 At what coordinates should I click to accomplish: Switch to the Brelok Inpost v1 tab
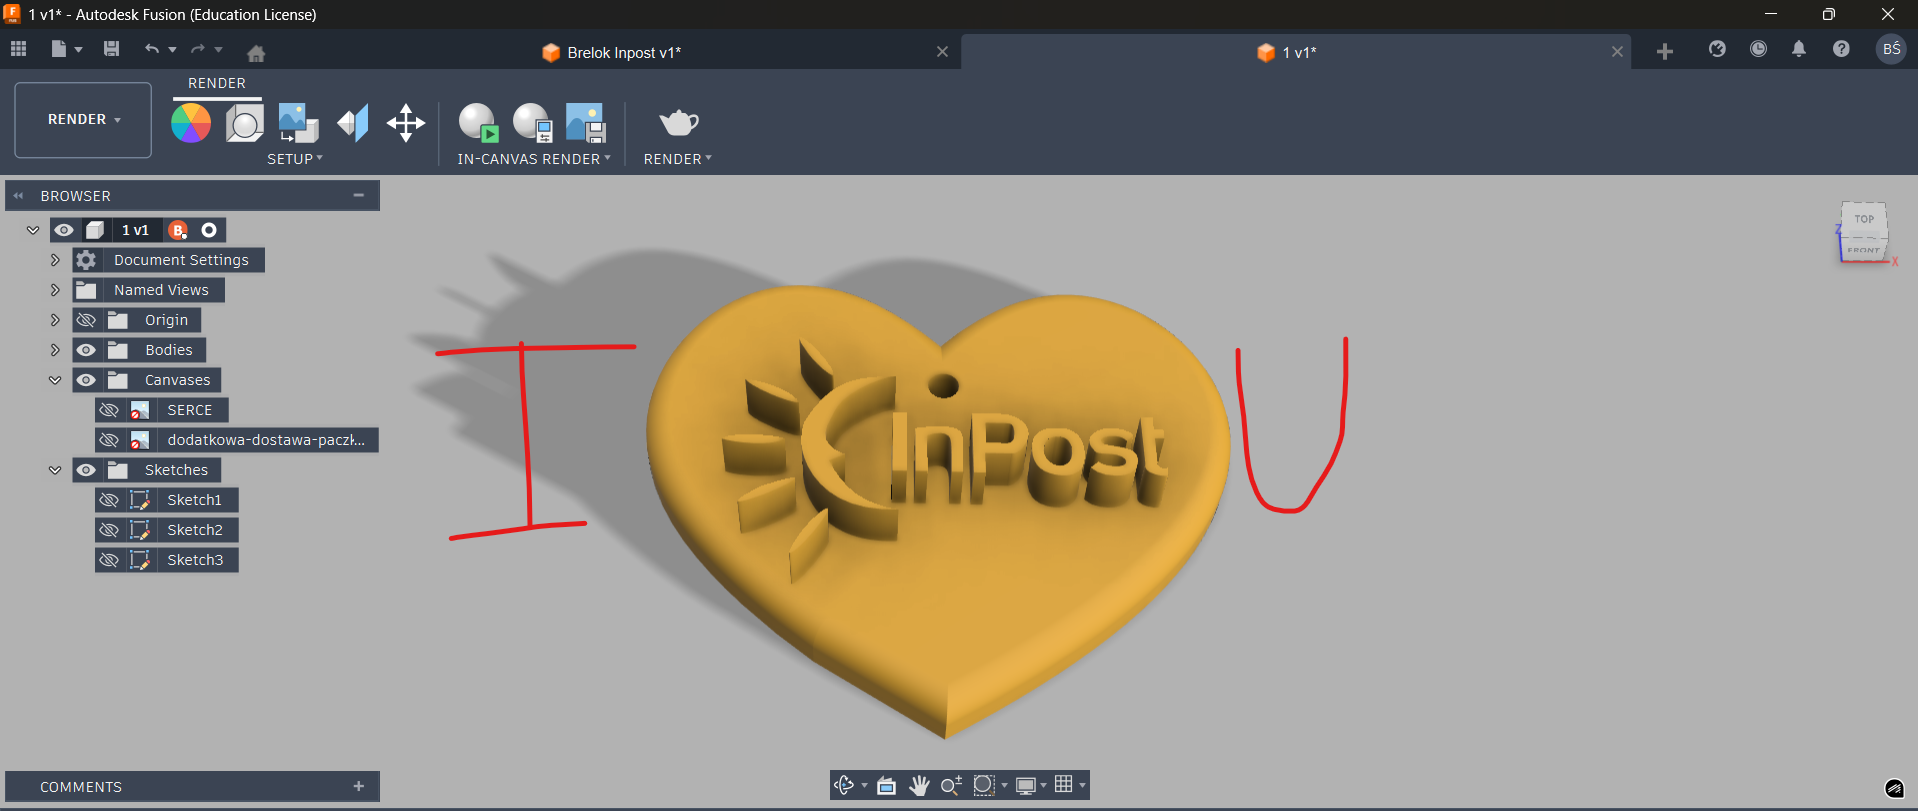click(624, 53)
